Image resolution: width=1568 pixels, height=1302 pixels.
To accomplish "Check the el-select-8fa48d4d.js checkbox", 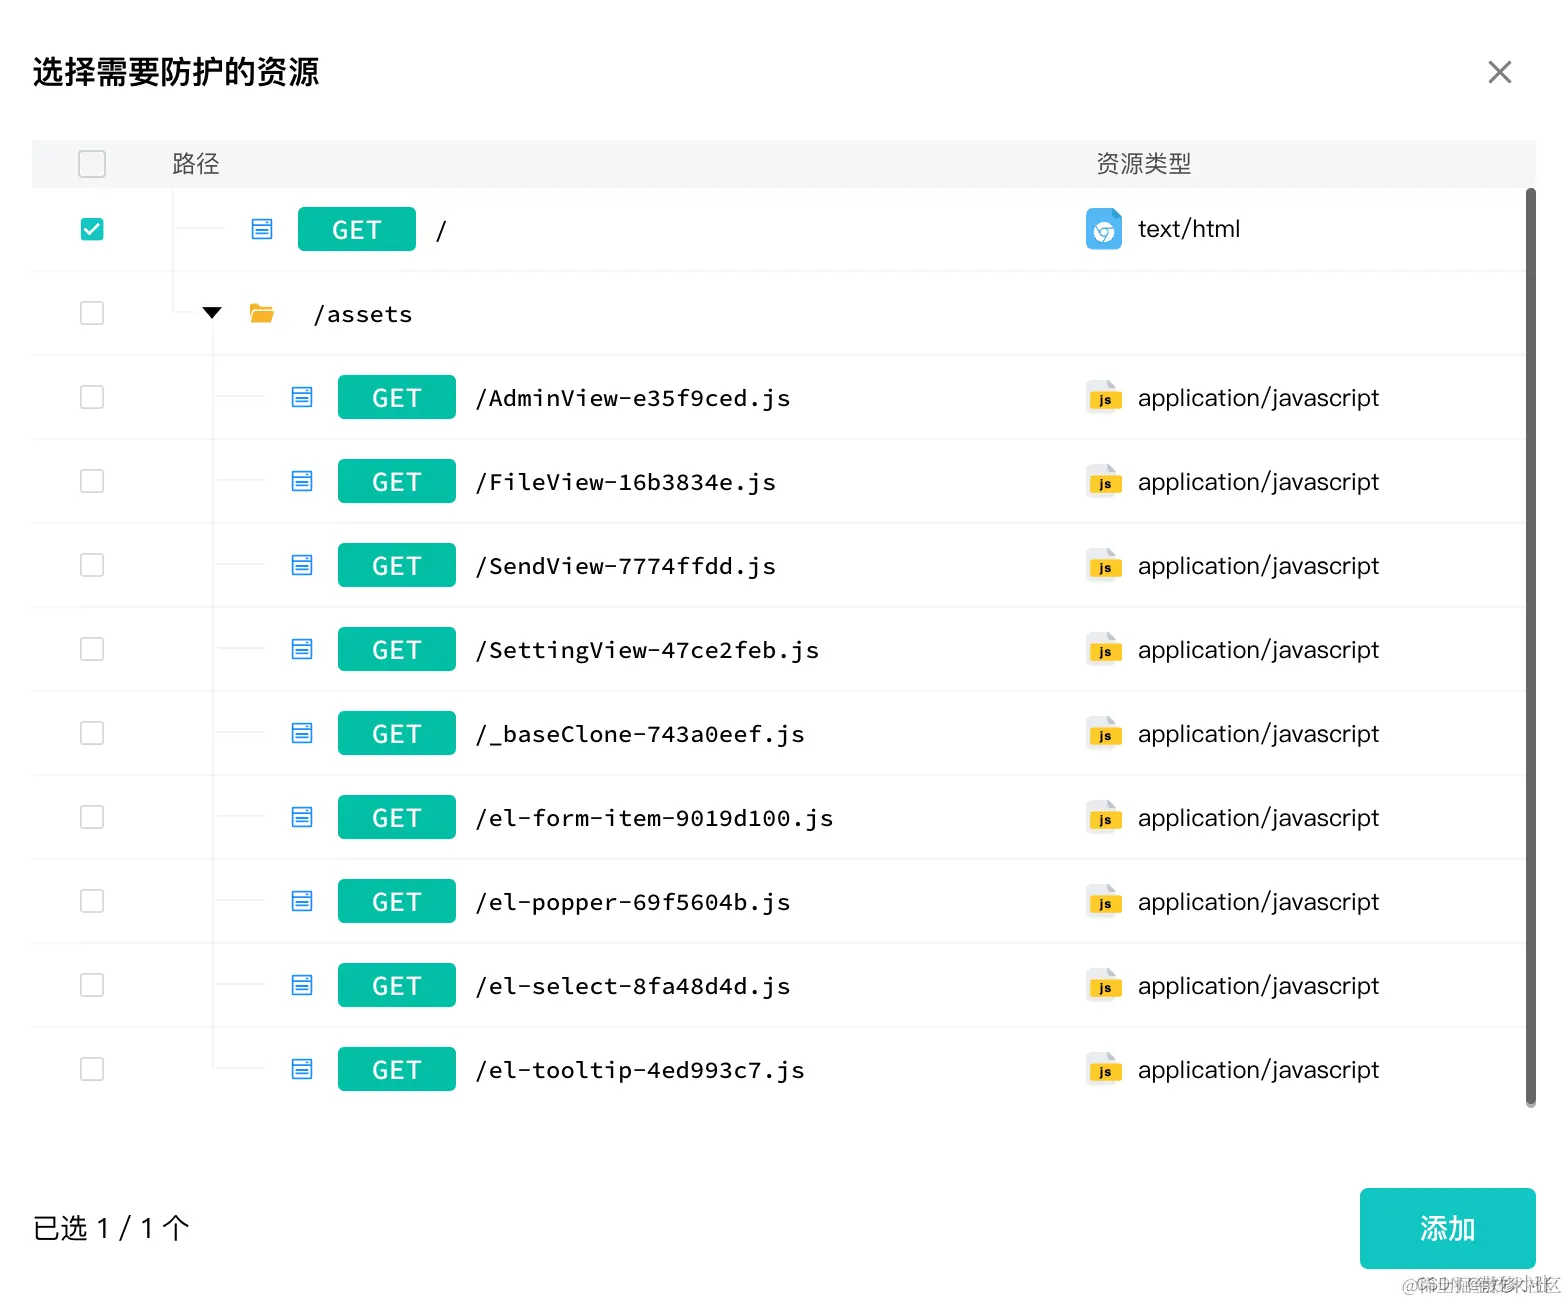I will click(92, 985).
